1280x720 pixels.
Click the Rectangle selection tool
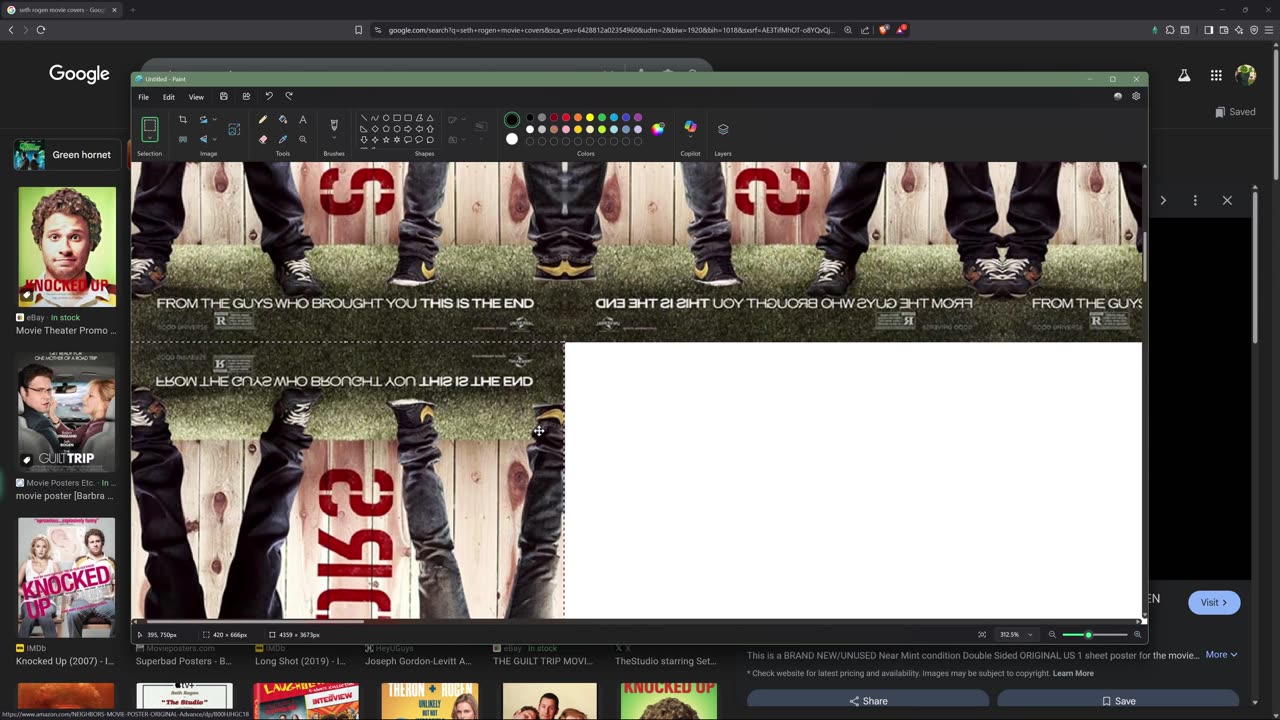[x=150, y=127]
